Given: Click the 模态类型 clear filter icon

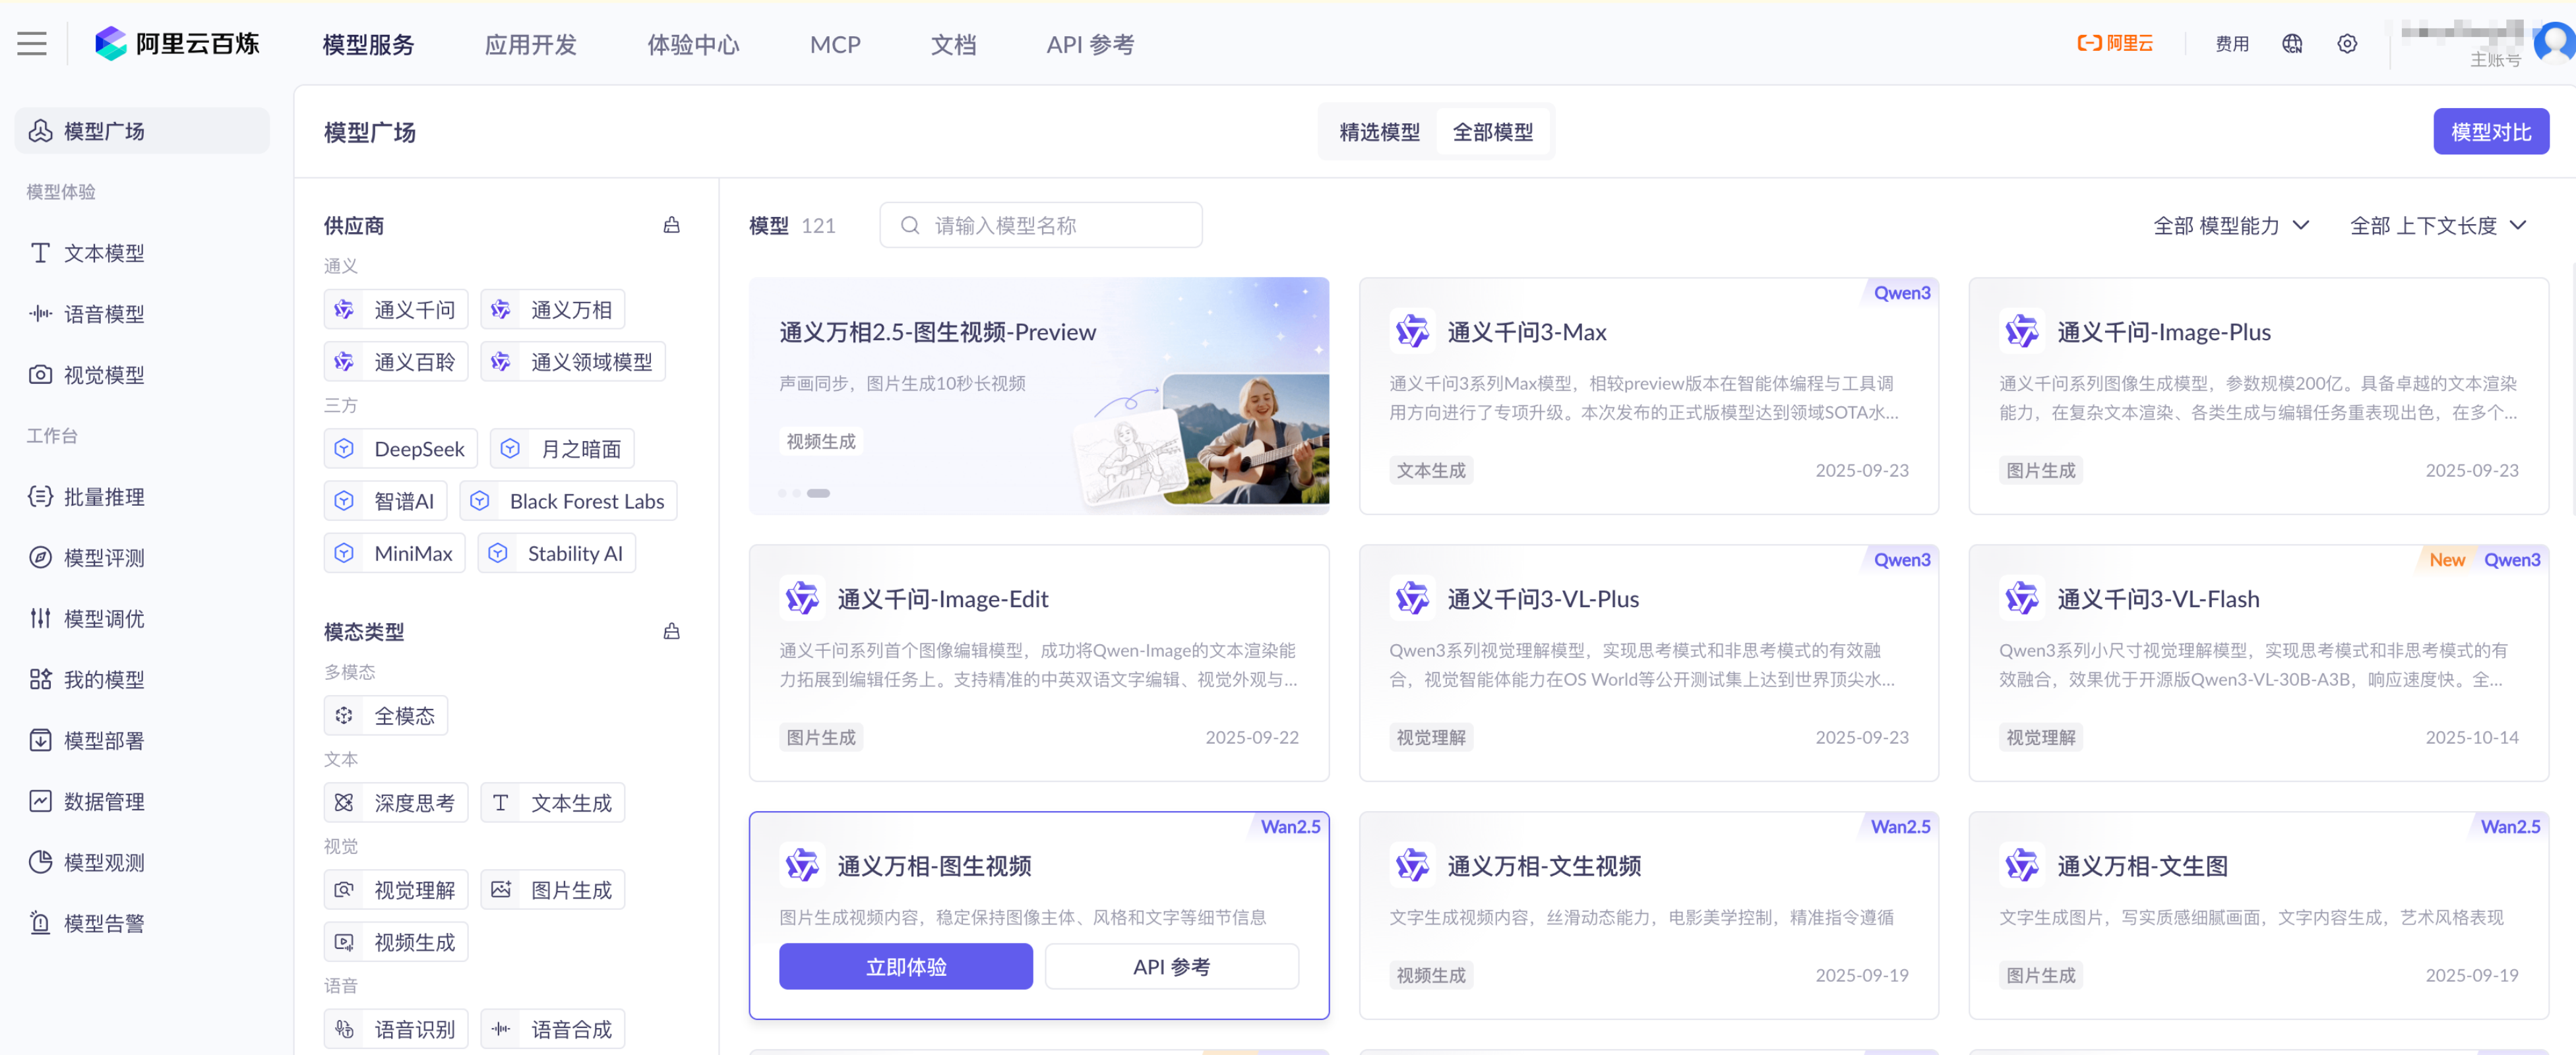Looking at the screenshot, I should click(x=671, y=631).
